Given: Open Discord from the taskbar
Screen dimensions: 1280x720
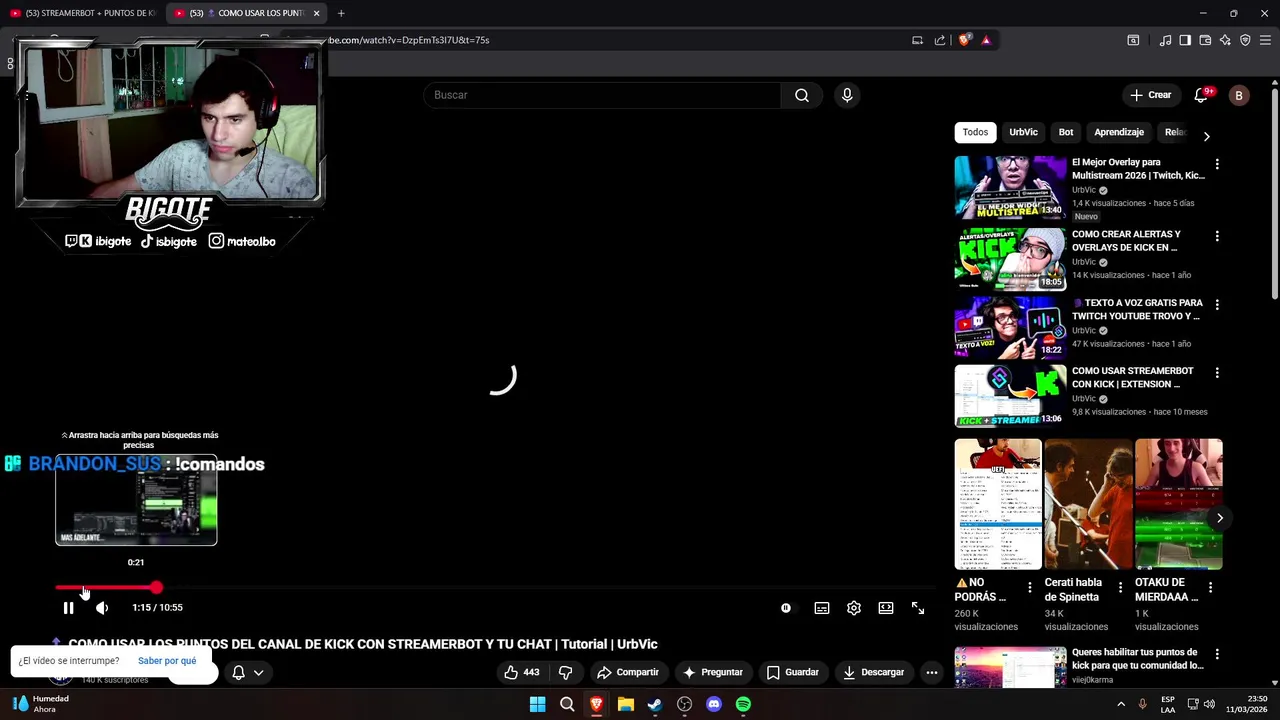Looking at the screenshot, I should pos(714,704).
